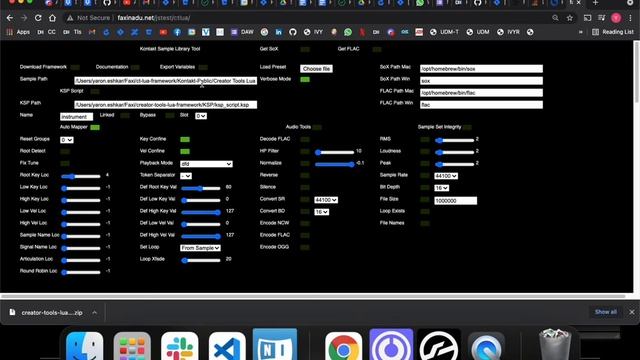
Task: Toggle the Auto Mapper checkbox
Action: tap(95, 127)
